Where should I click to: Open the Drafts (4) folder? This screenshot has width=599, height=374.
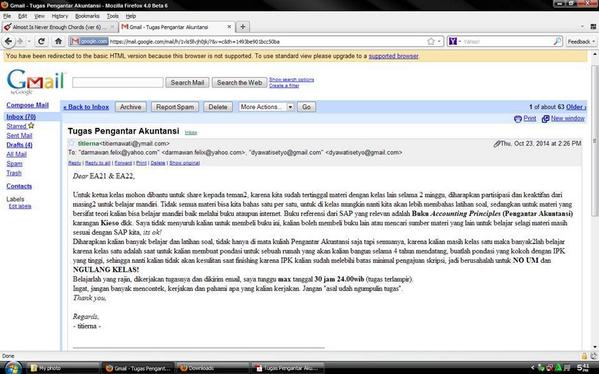(x=19, y=145)
